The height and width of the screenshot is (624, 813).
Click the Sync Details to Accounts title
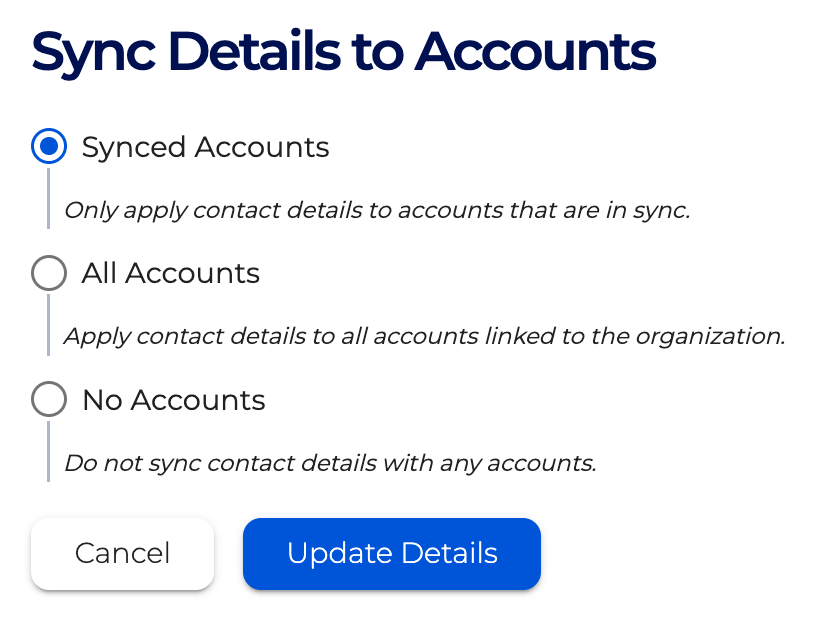(345, 51)
